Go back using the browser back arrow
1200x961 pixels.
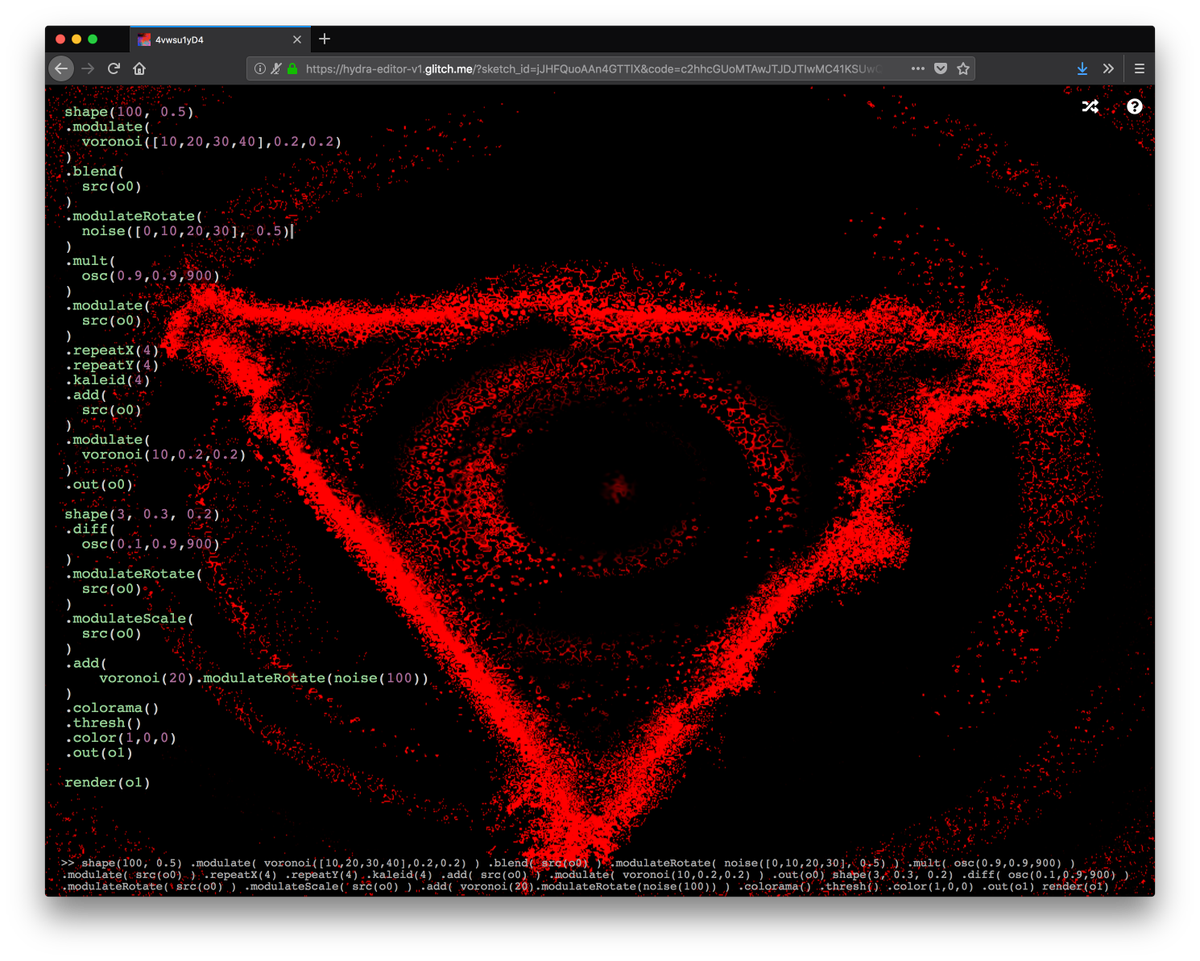(x=61, y=68)
